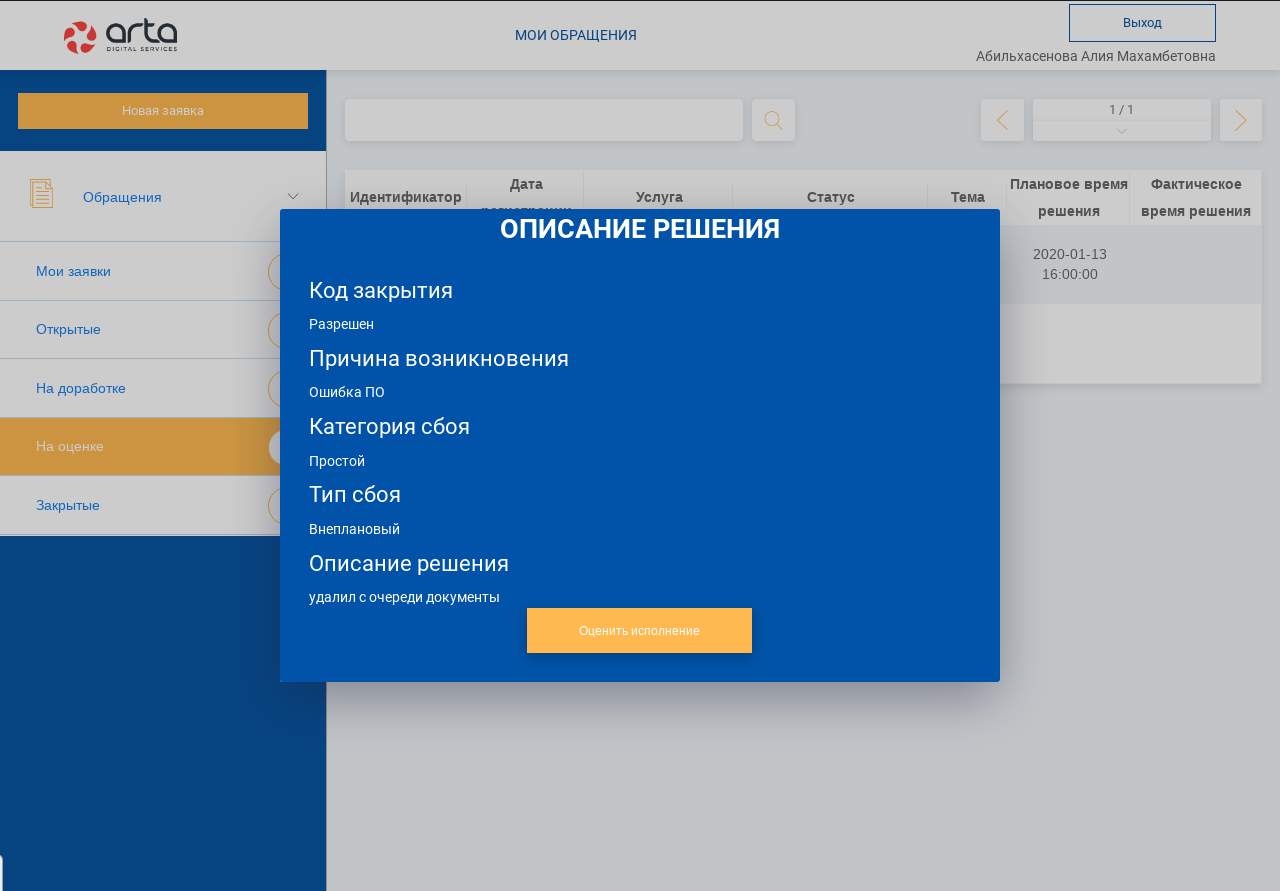
Task: Click the Идентификатор column header
Action: [406, 197]
